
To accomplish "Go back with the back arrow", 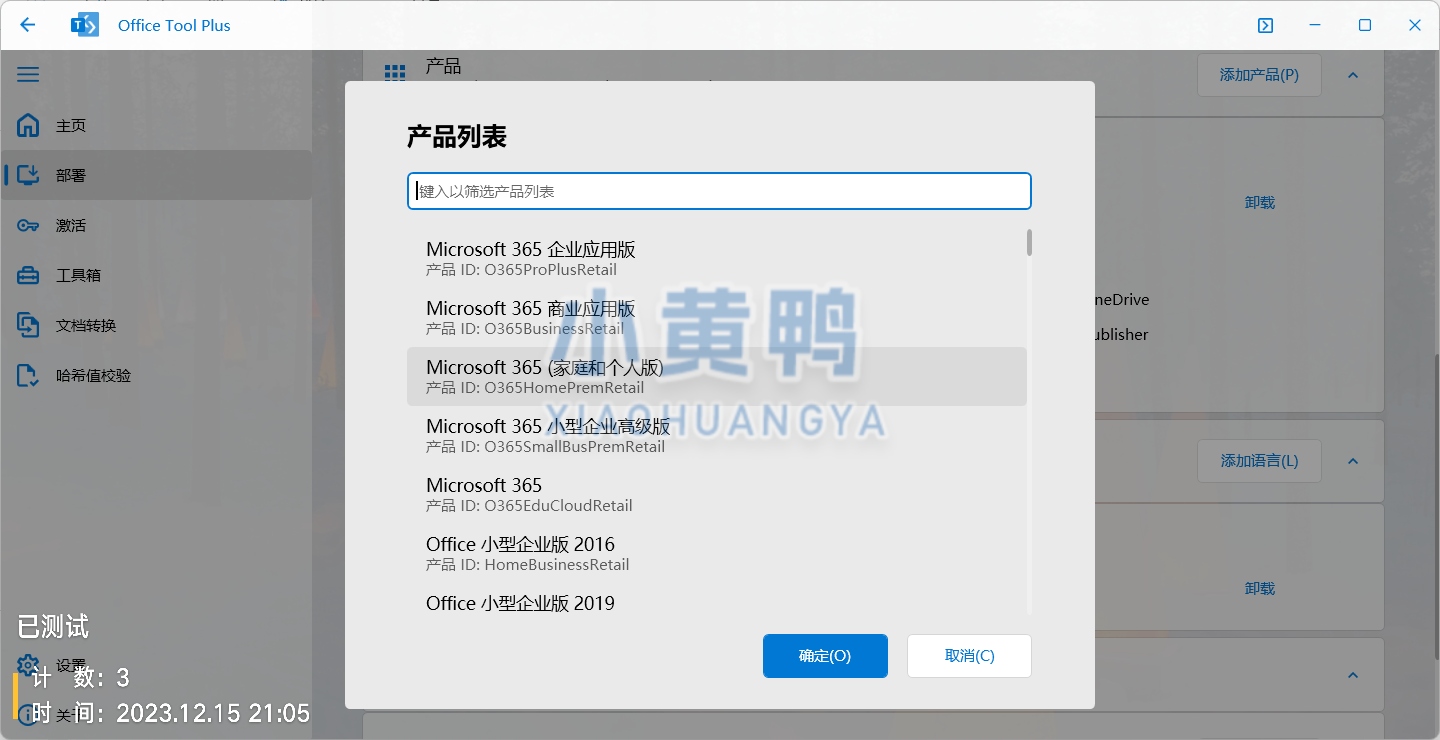I will [x=27, y=25].
